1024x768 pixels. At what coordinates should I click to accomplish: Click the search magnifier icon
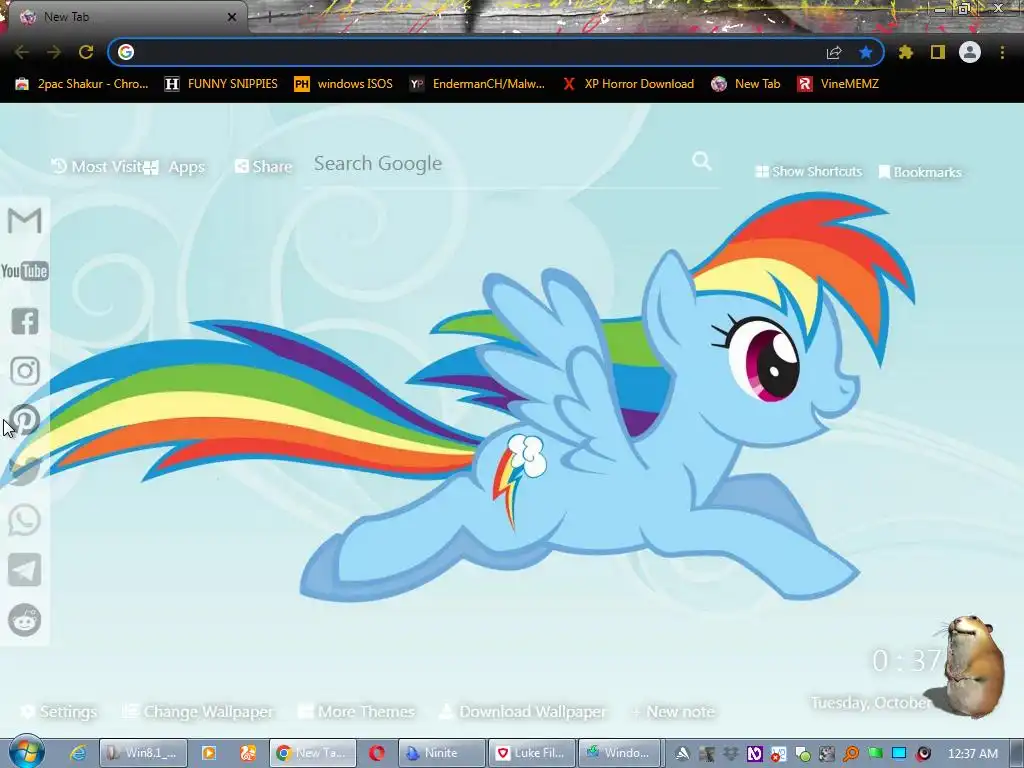click(702, 161)
